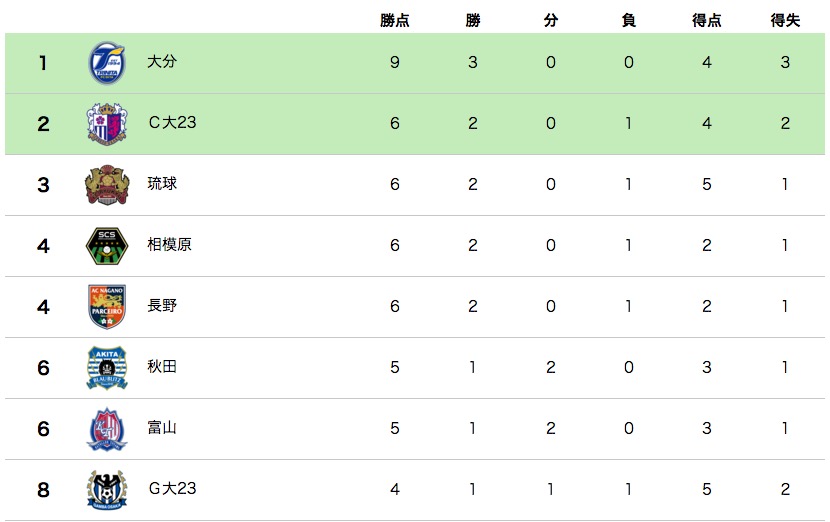Click the team name C大23
The height and width of the screenshot is (522, 830).
(x=172, y=123)
